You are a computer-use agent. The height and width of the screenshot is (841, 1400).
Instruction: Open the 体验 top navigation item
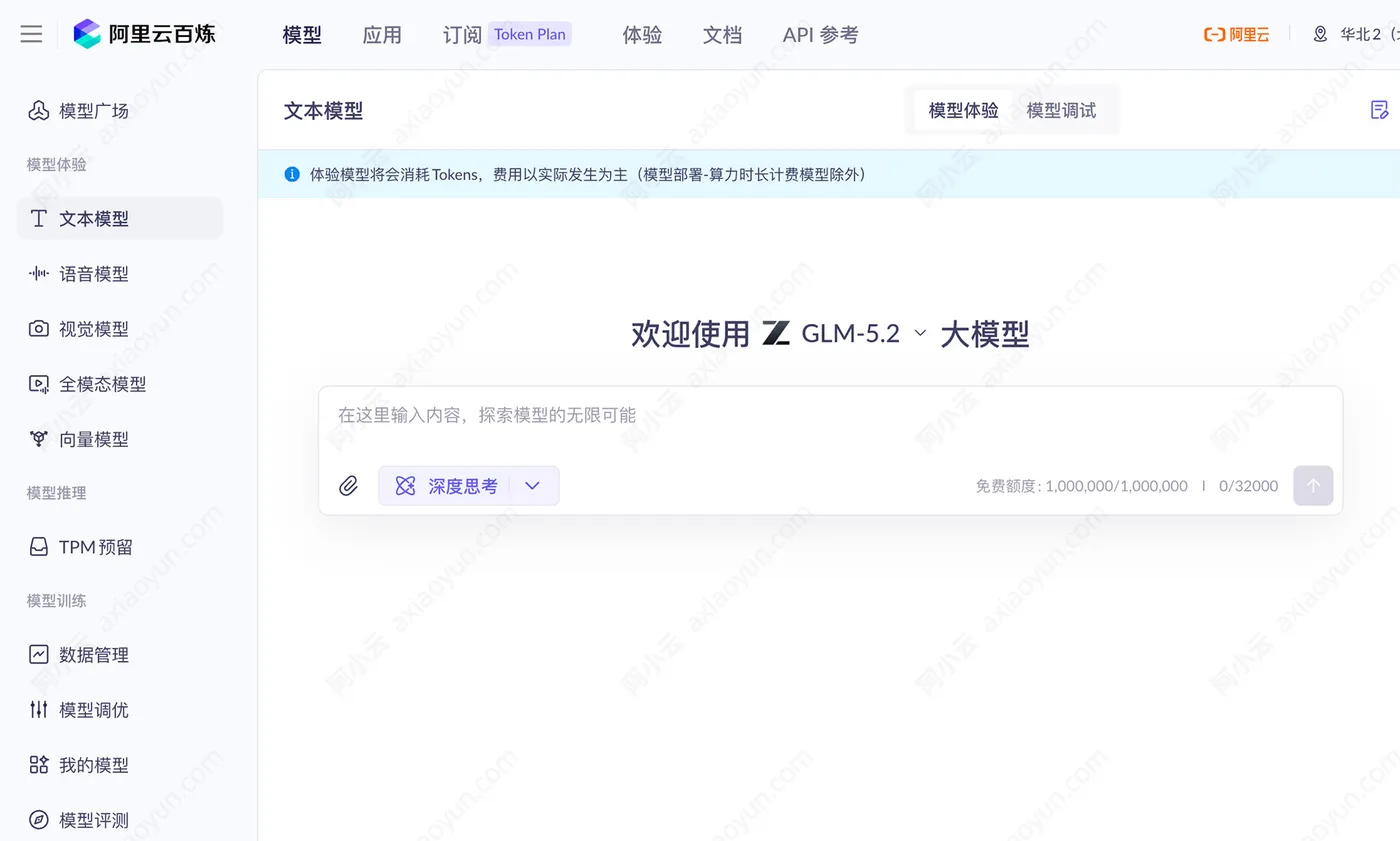point(642,35)
